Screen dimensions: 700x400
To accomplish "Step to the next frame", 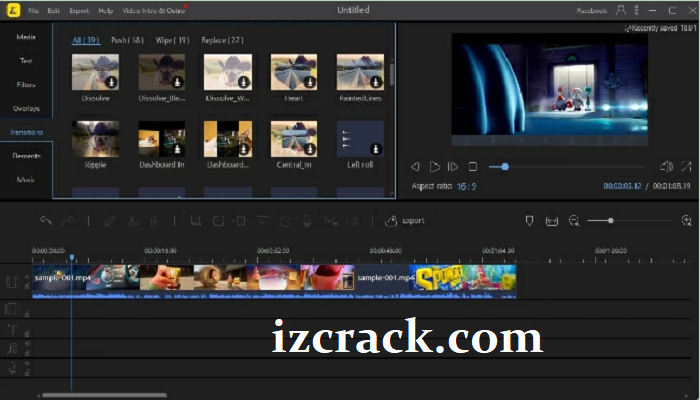I will pos(453,167).
